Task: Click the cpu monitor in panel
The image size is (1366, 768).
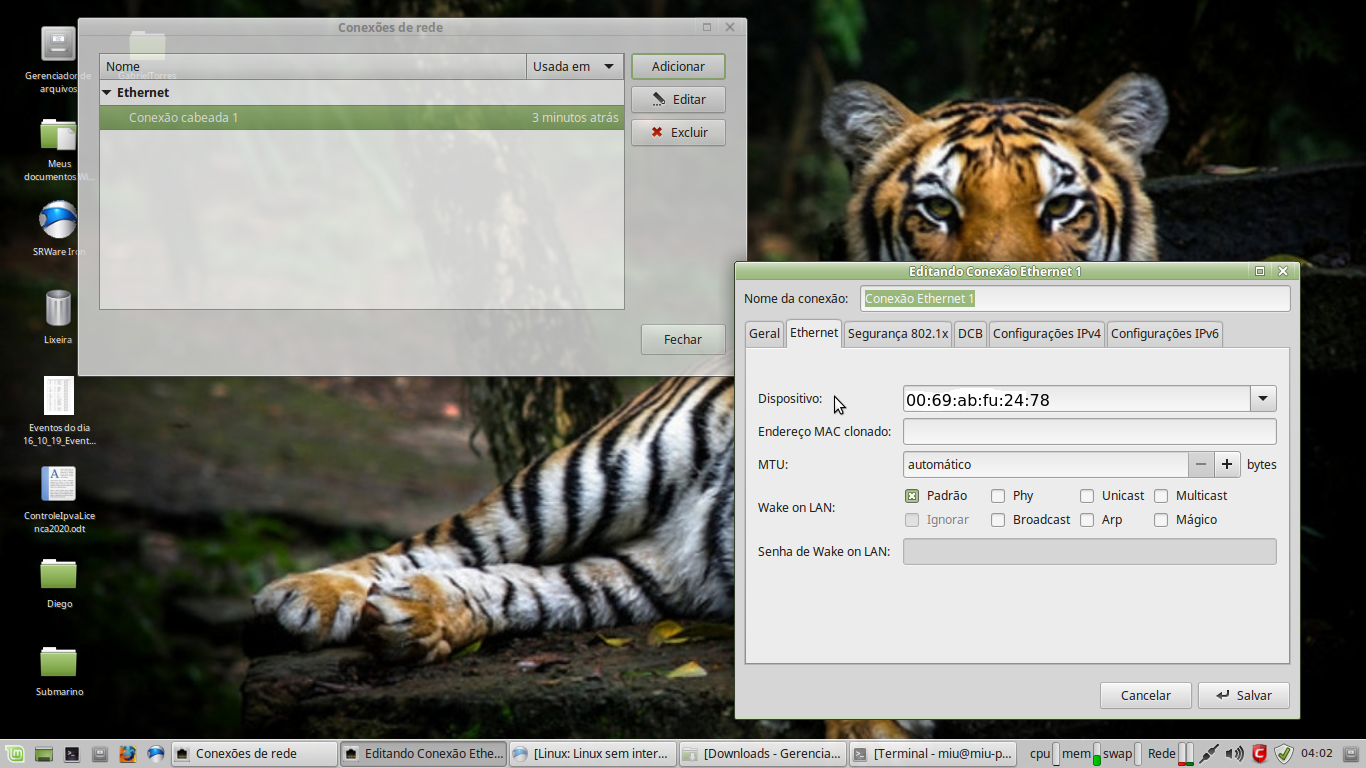Action: tap(1044, 754)
